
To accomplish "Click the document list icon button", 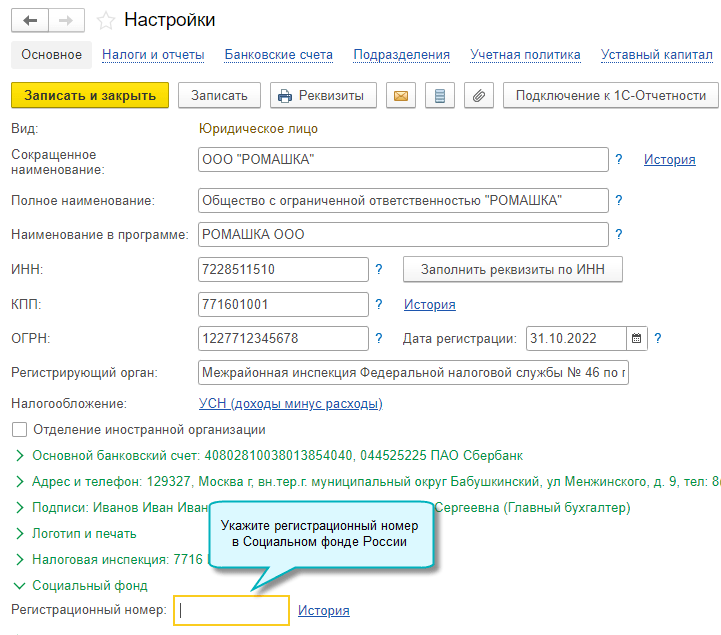I will 440,96.
